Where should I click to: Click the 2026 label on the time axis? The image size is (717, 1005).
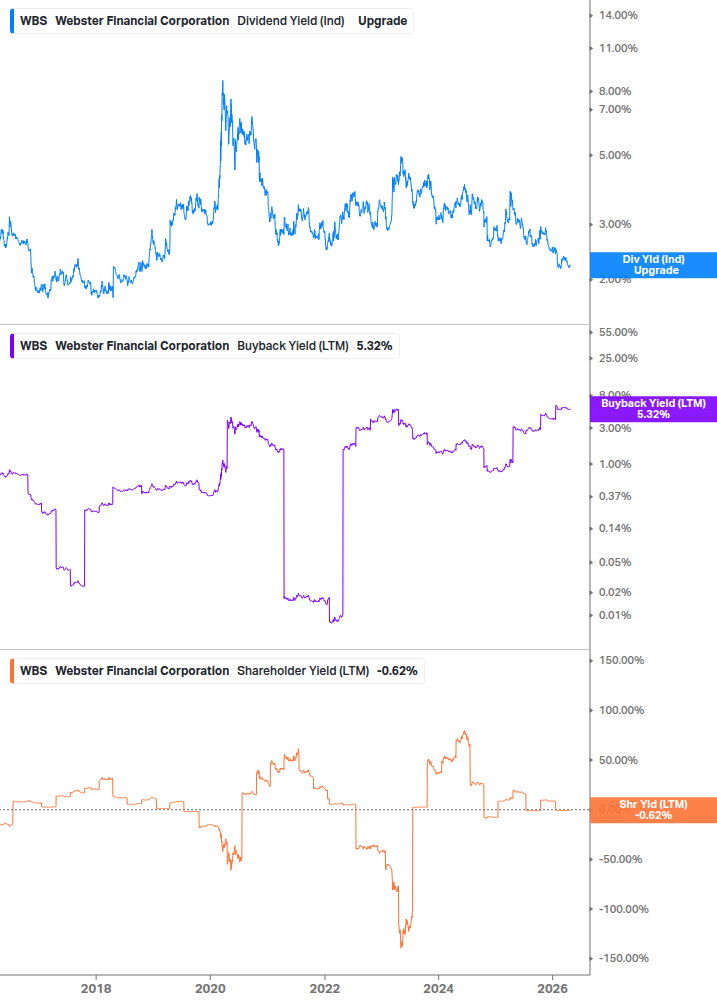(554, 988)
